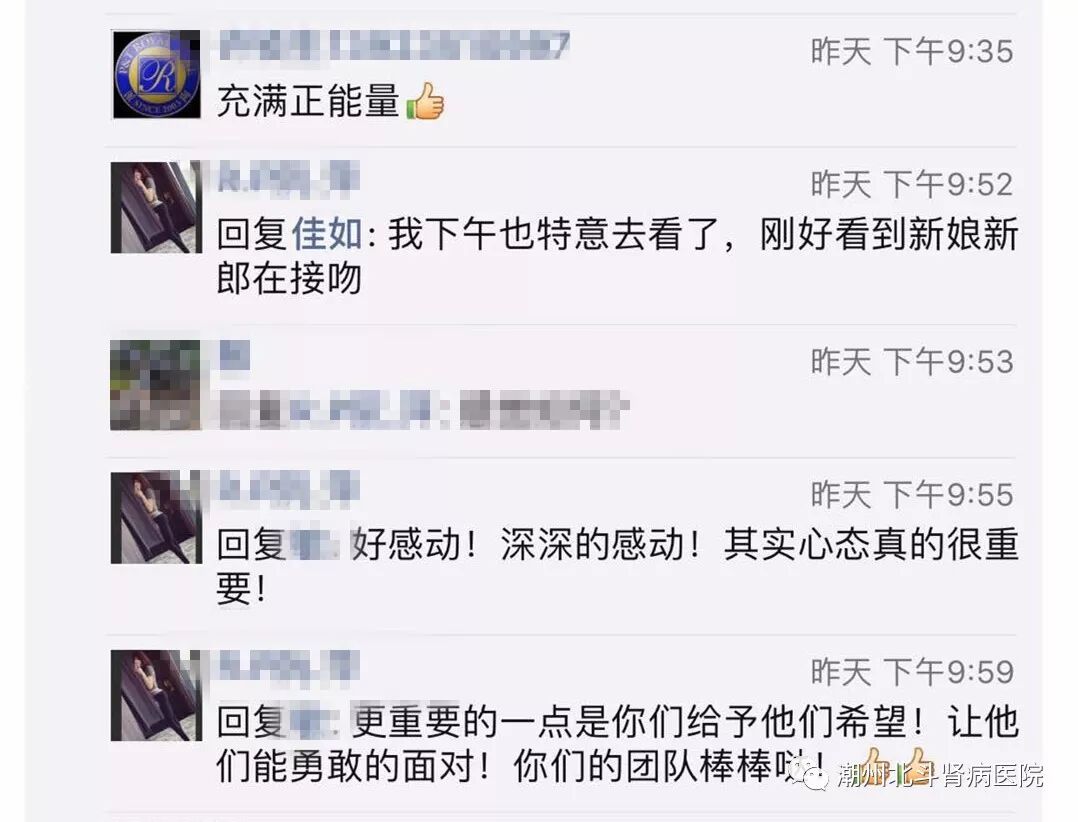Open the pixelated avatar at 9:53
The height and width of the screenshot is (822, 1078).
click(156, 385)
